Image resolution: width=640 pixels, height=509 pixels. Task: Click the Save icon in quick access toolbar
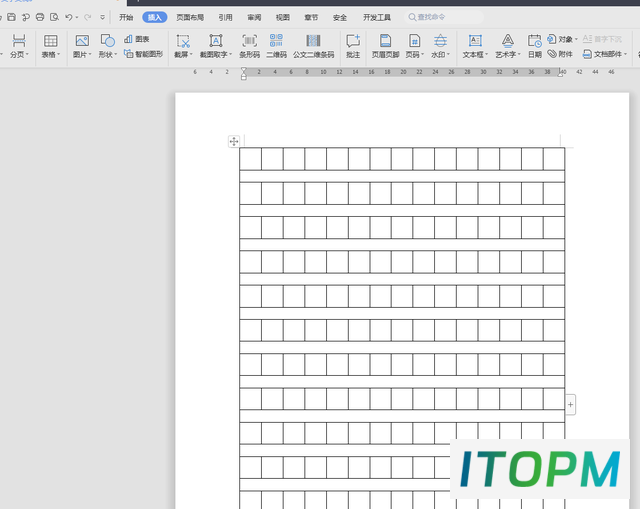pos(11,17)
